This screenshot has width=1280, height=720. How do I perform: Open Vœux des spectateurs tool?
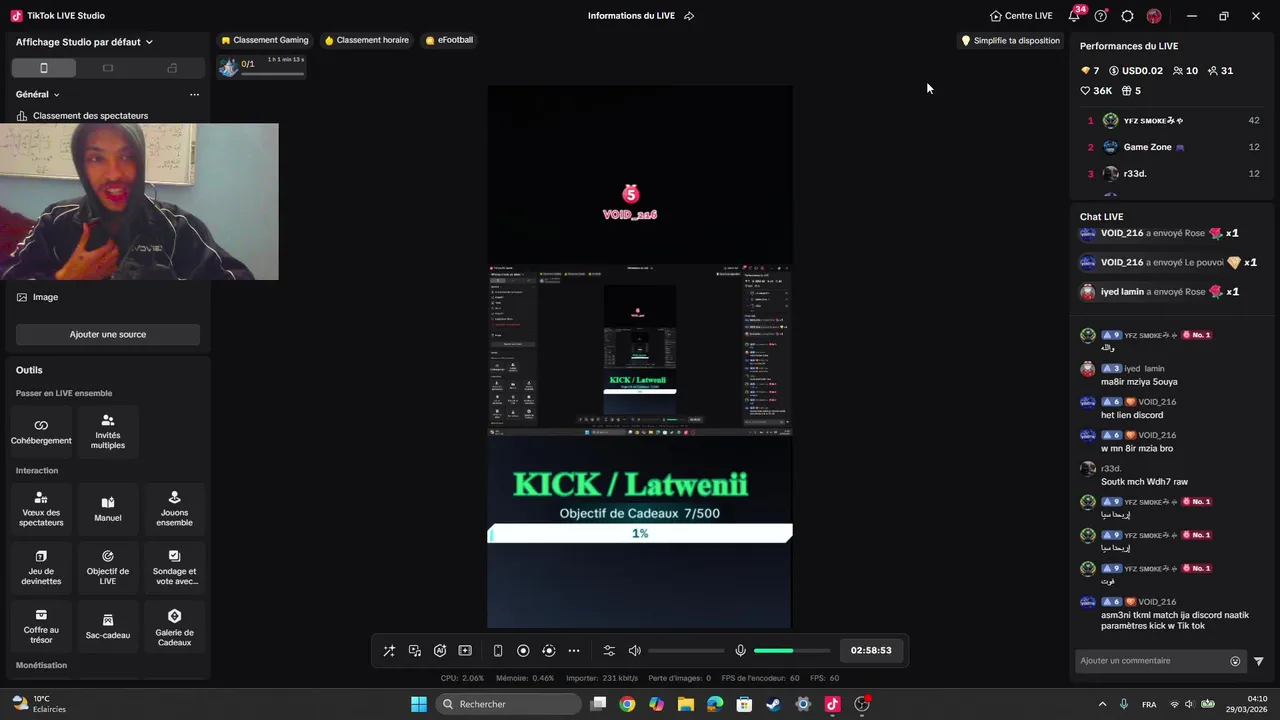click(41, 509)
